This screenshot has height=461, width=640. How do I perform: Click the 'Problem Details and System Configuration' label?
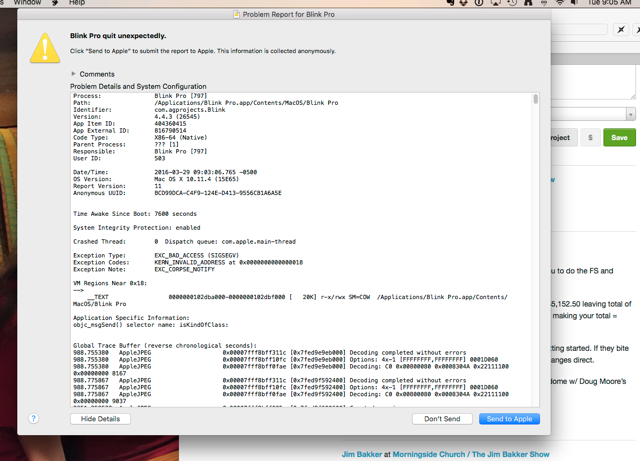(138, 86)
